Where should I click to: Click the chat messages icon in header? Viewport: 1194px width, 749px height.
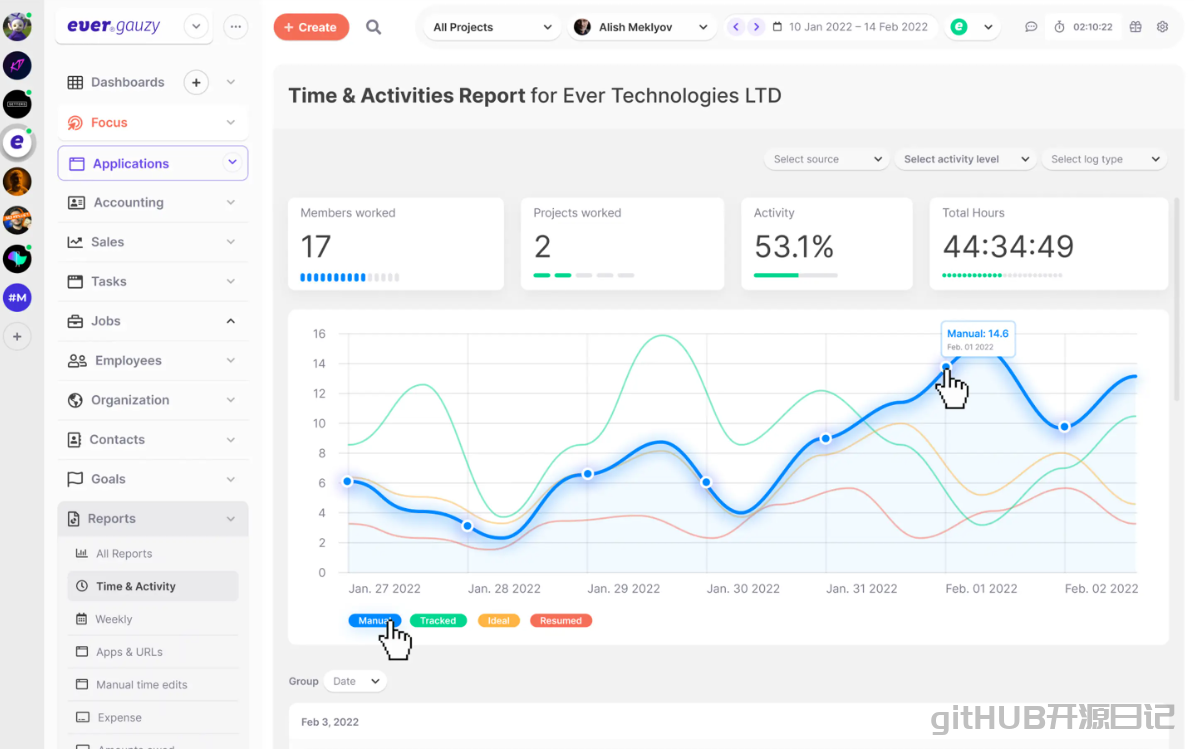coord(1031,27)
